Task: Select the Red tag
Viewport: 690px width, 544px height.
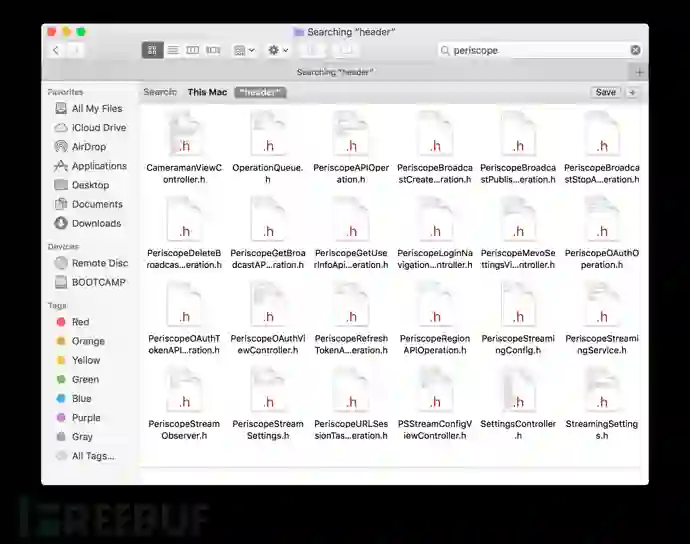Action: (73, 322)
